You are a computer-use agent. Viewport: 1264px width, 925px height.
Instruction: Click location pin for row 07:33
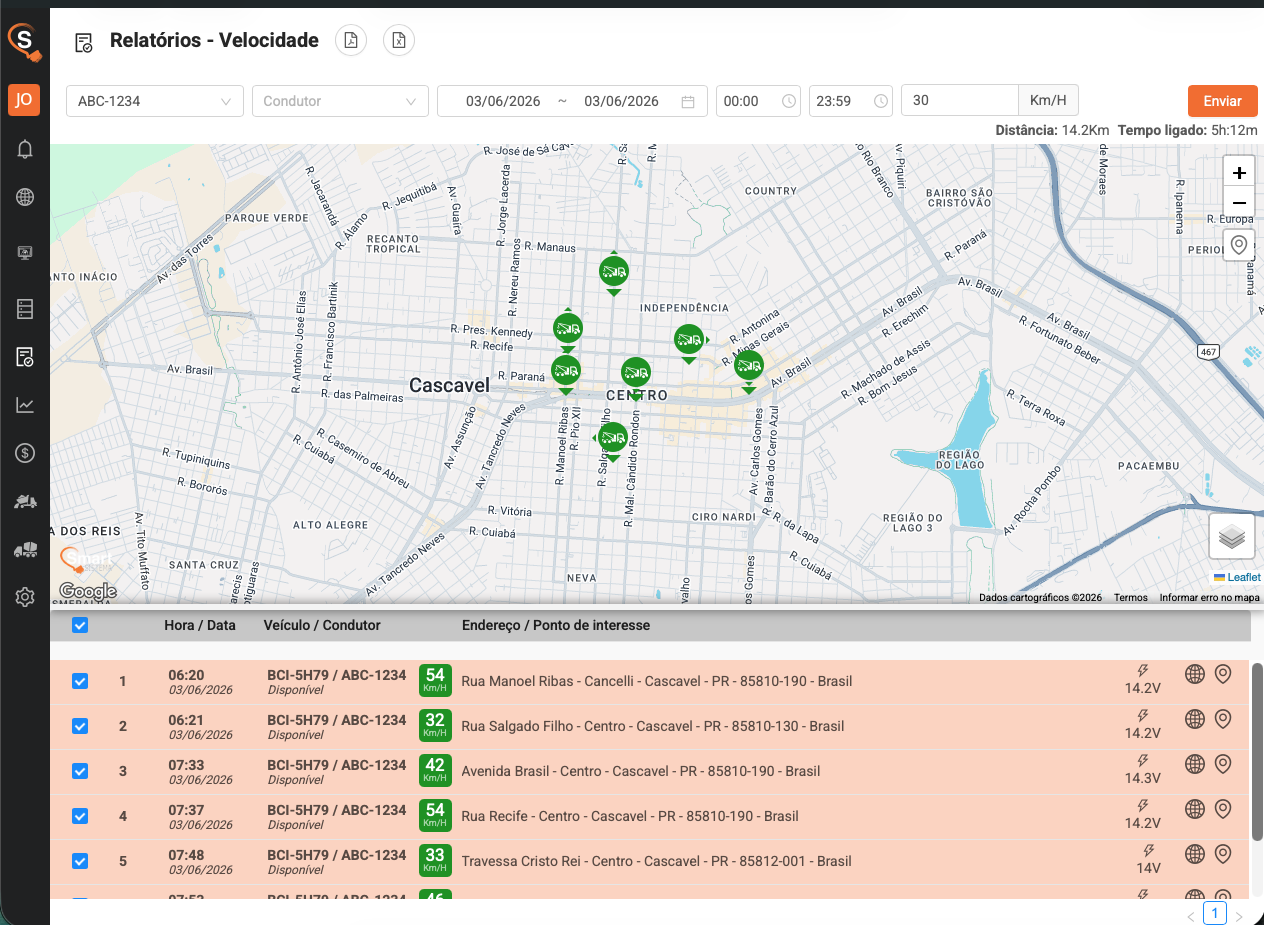click(x=1222, y=764)
